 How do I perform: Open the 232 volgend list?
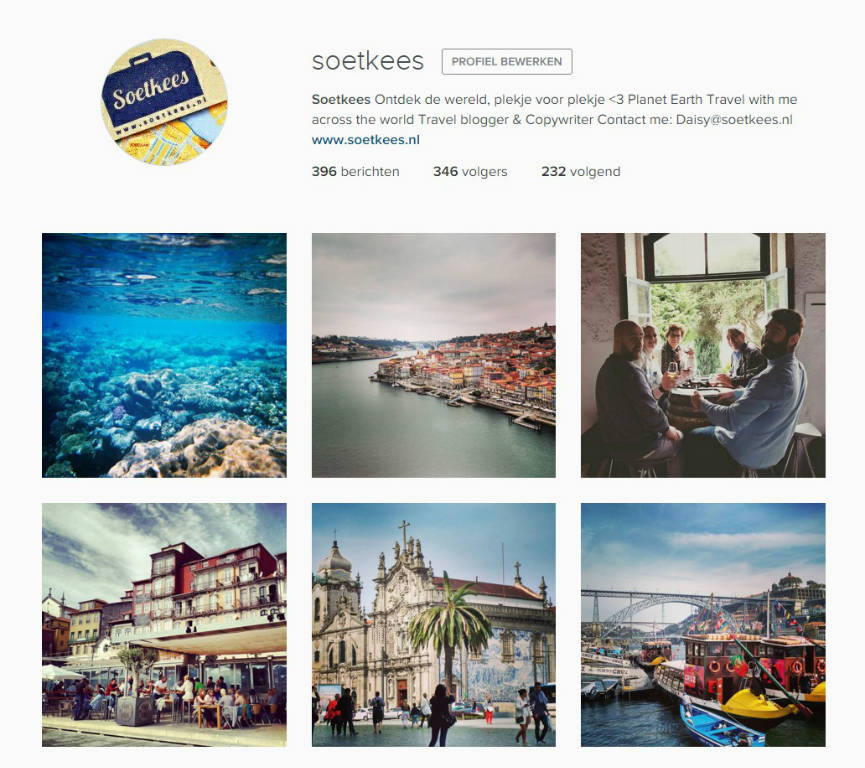[581, 172]
